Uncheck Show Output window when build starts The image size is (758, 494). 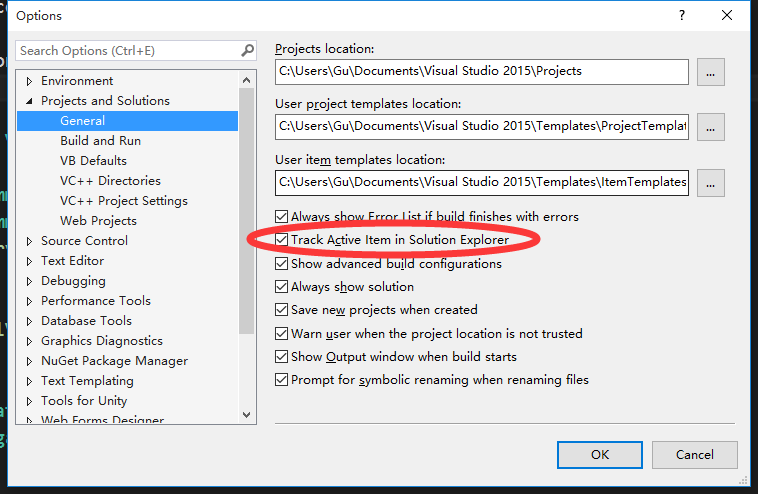283,357
